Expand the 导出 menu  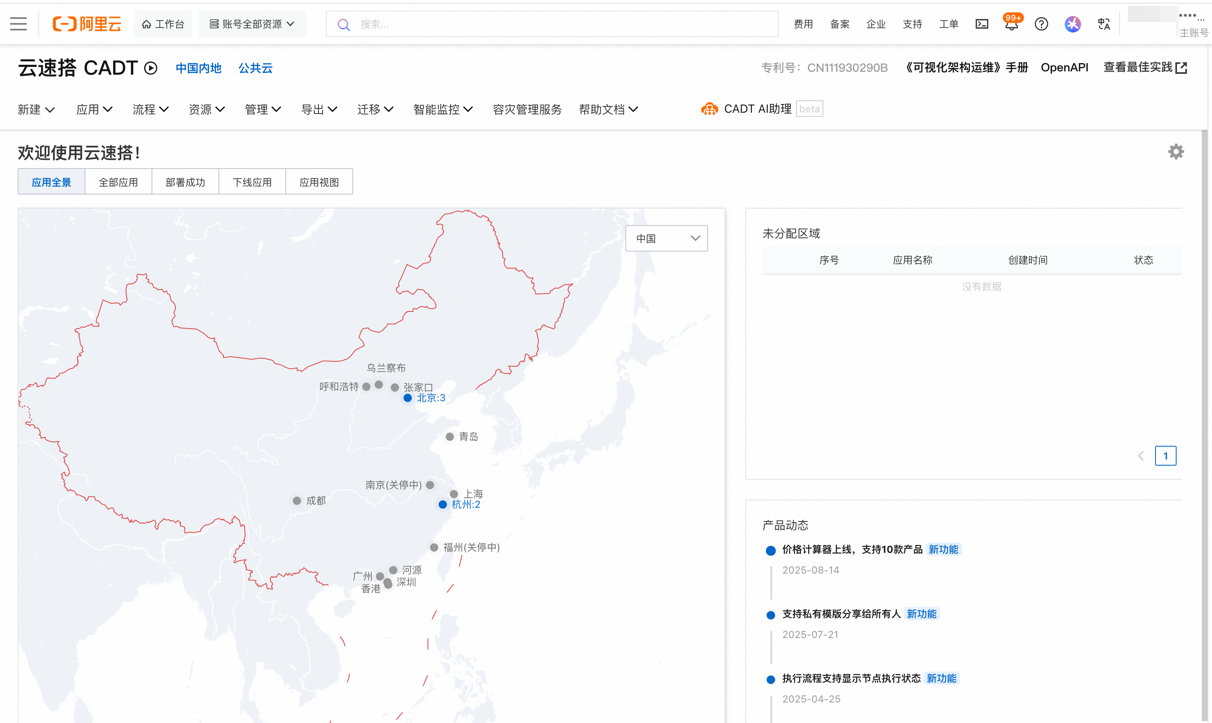(x=319, y=109)
